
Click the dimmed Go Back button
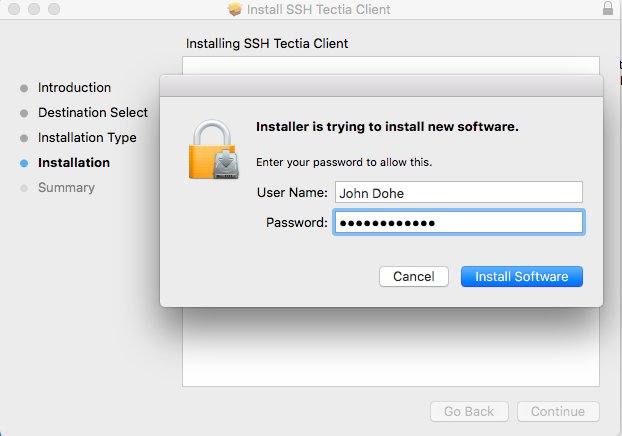(x=469, y=411)
